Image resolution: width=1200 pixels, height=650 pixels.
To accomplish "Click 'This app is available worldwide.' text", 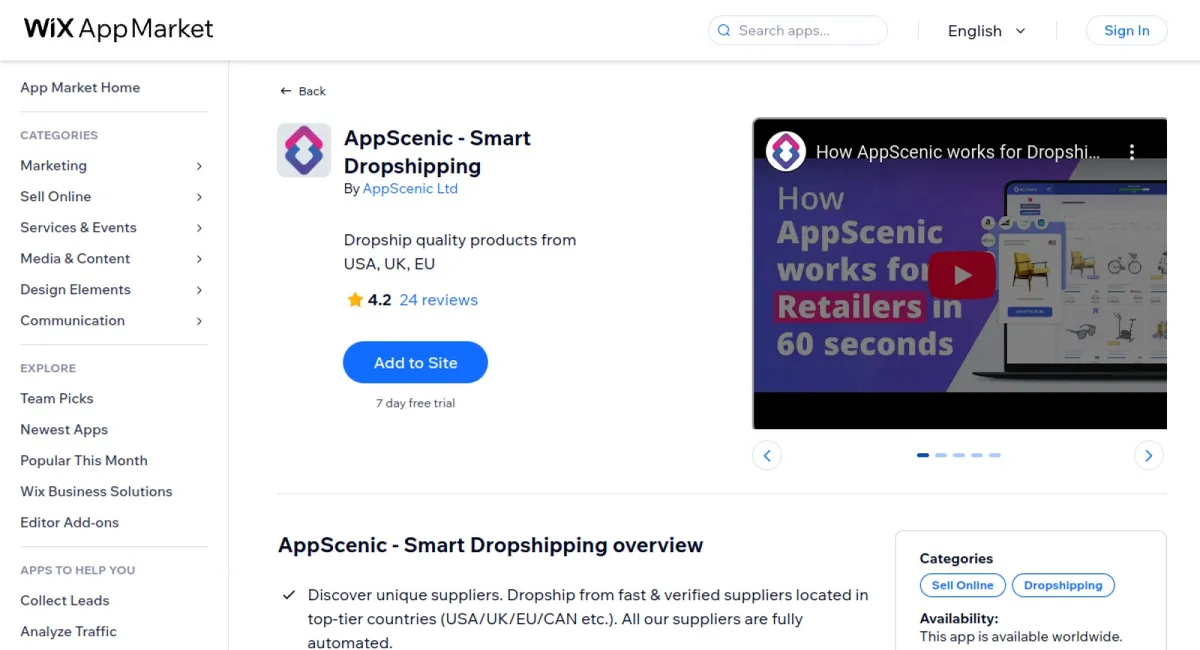I will [1021, 637].
